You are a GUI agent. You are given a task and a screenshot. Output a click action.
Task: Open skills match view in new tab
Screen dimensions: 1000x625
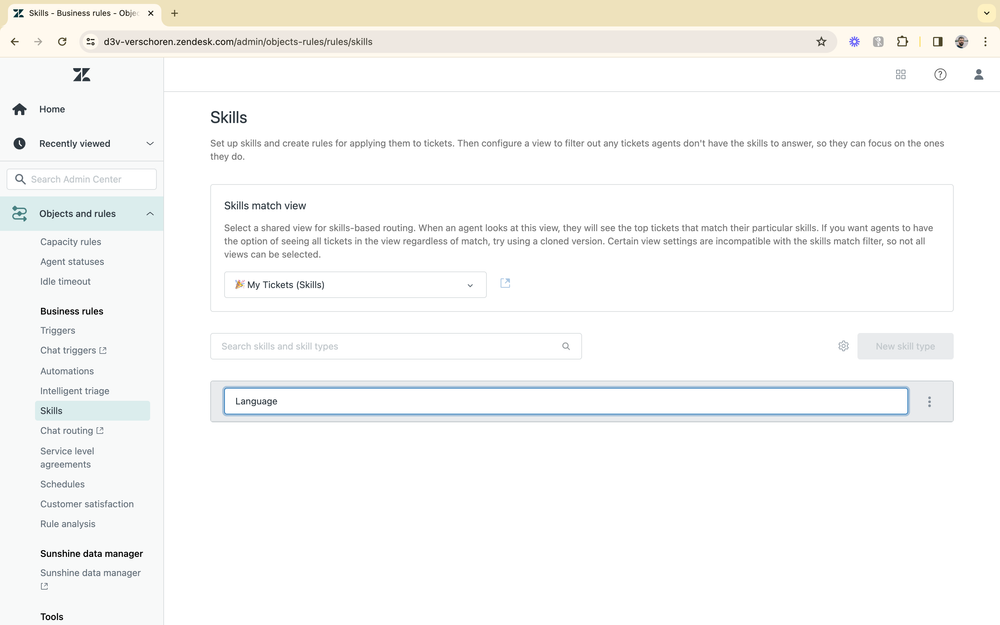[505, 283]
